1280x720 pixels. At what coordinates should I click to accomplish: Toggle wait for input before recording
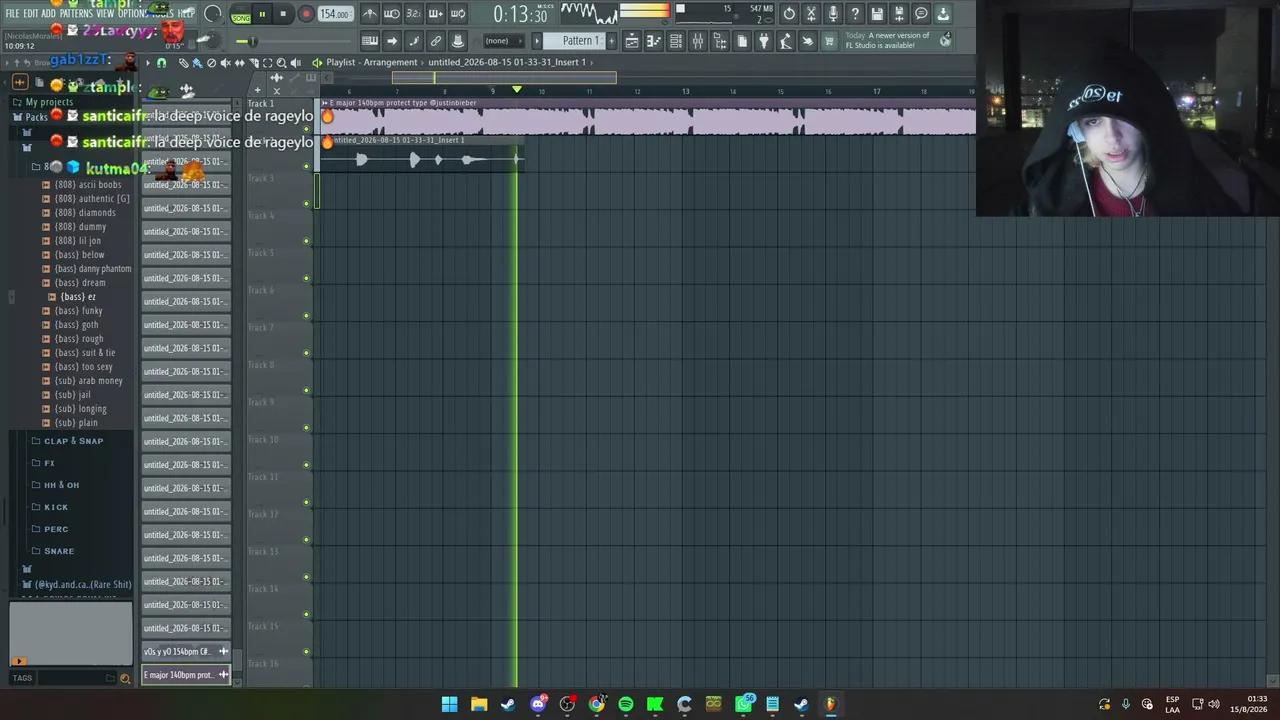pyautogui.click(x=391, y=14)
